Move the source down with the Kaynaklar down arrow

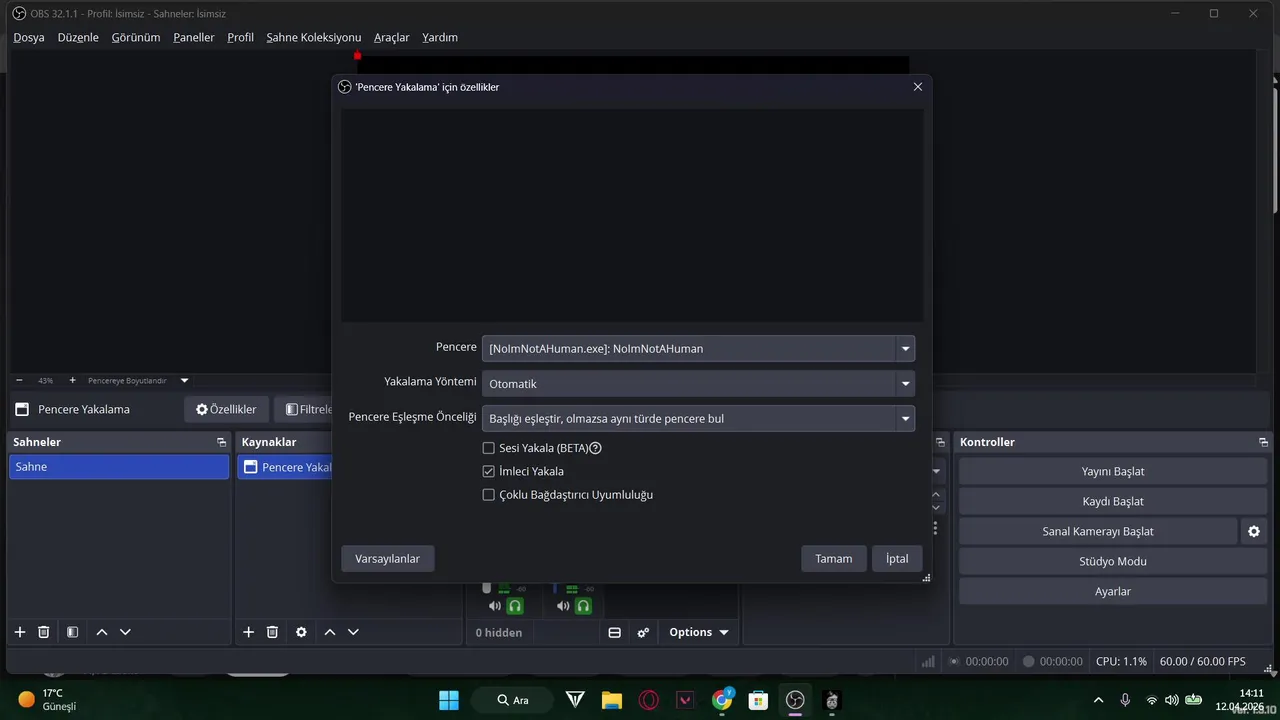353,632
